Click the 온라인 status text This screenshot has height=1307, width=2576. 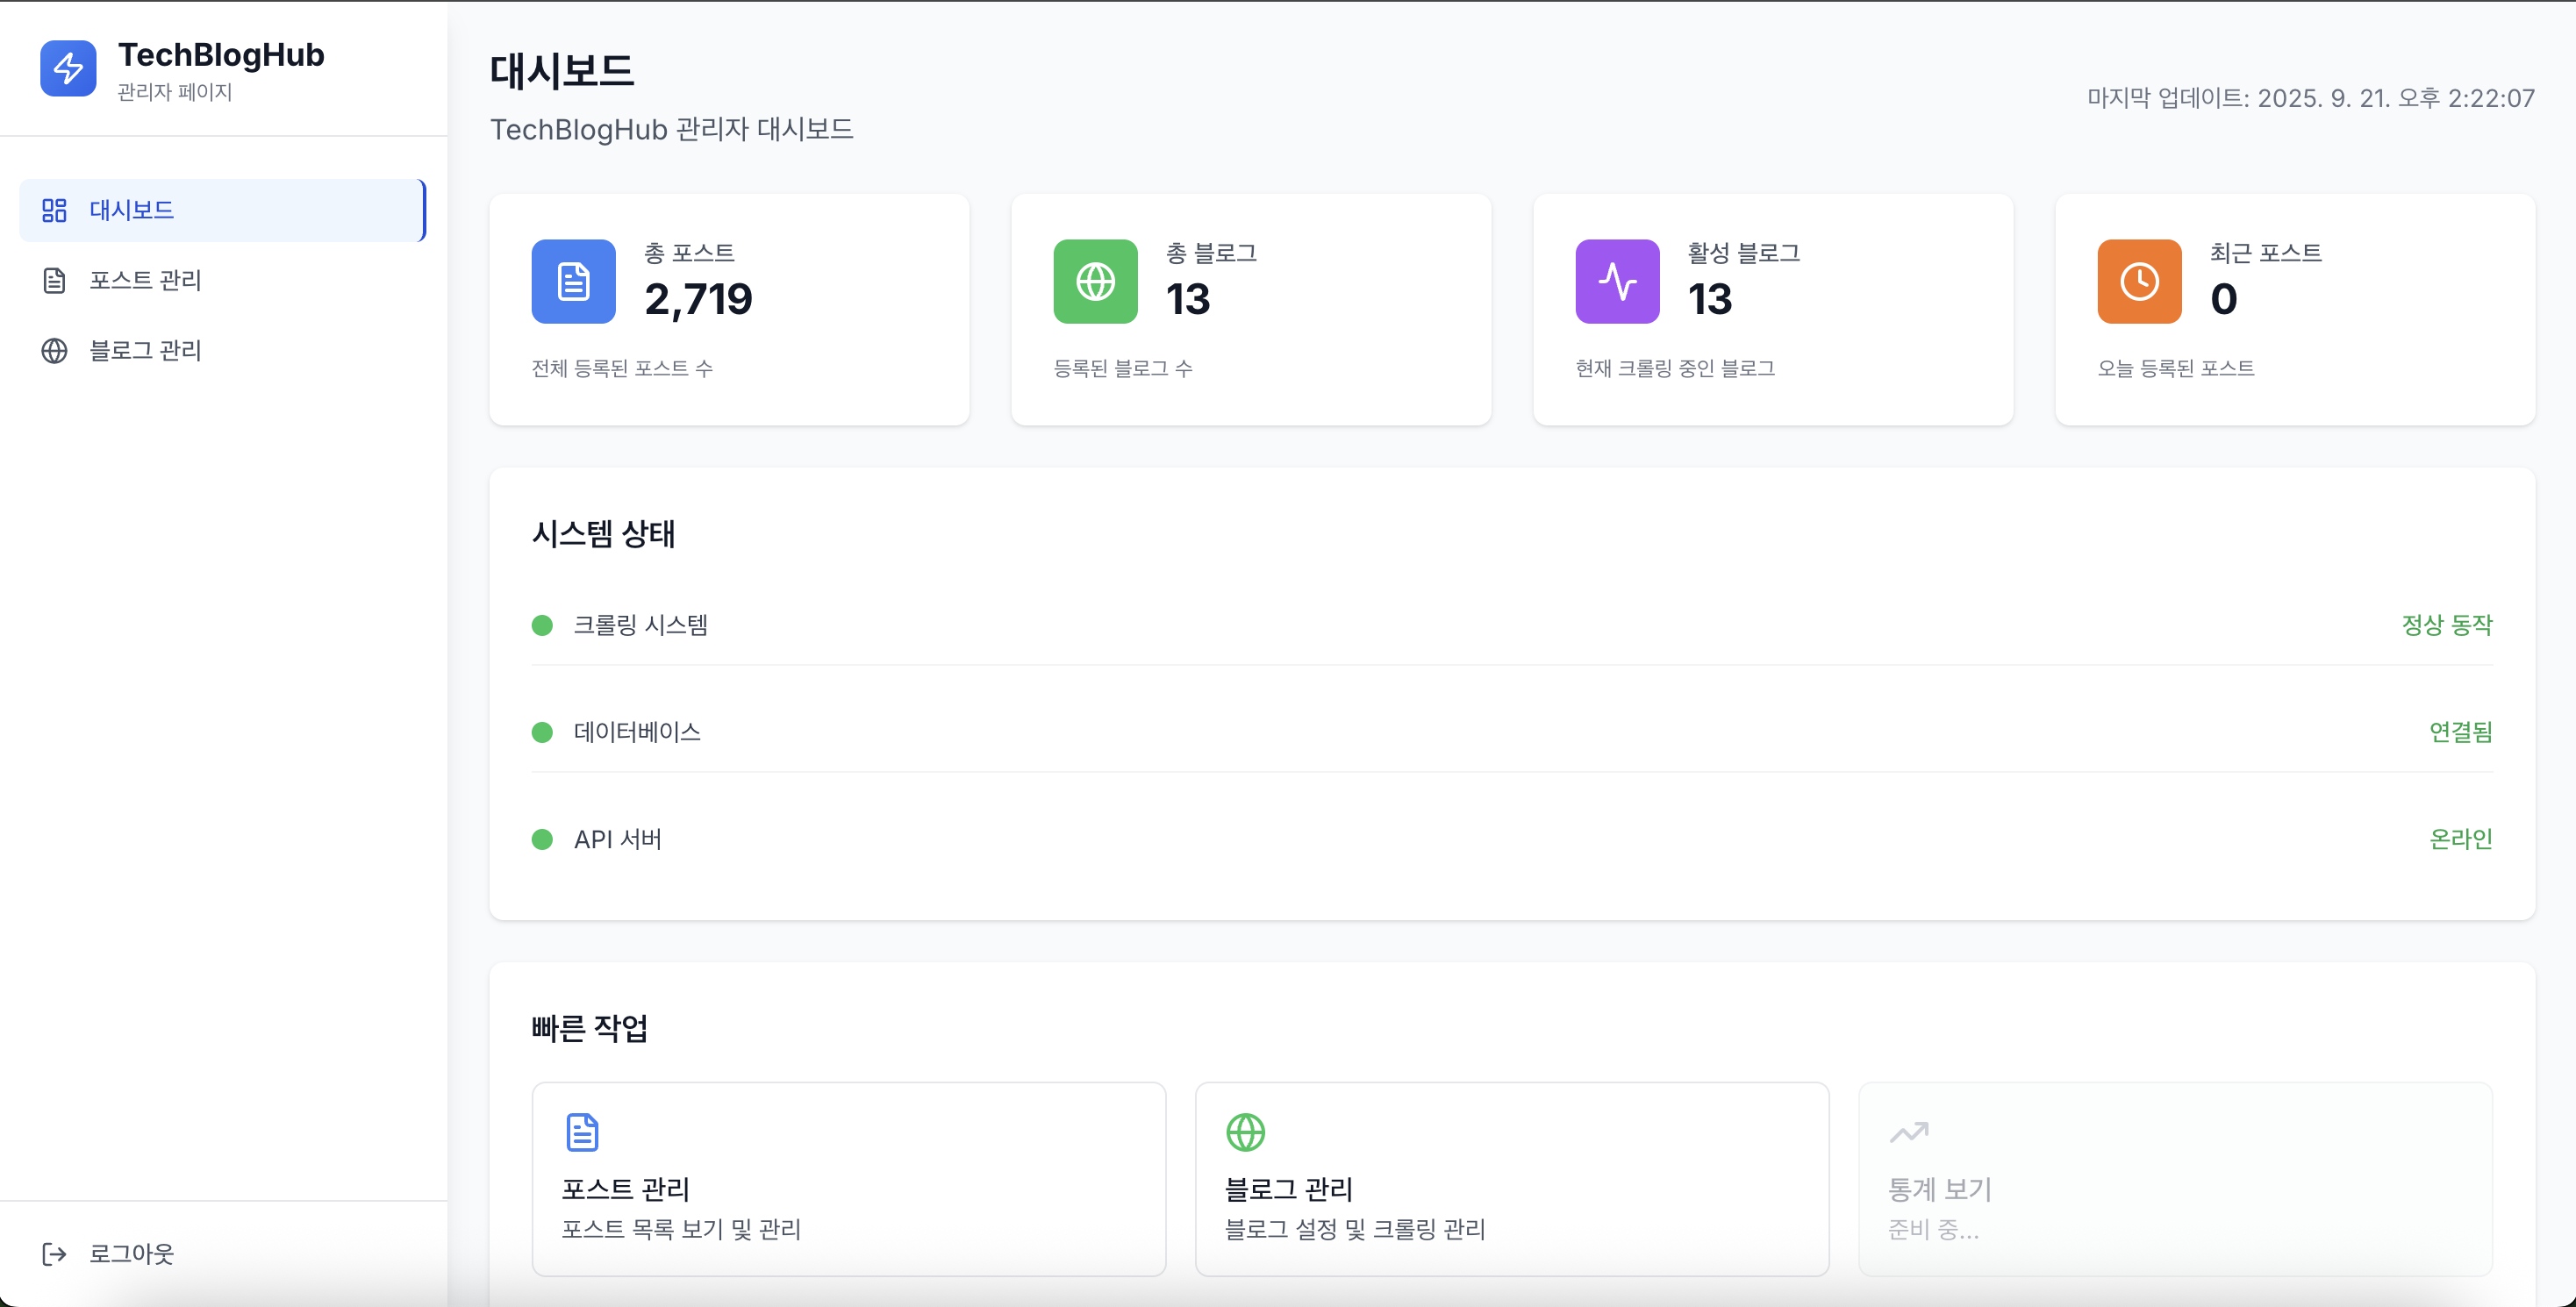2461,839
